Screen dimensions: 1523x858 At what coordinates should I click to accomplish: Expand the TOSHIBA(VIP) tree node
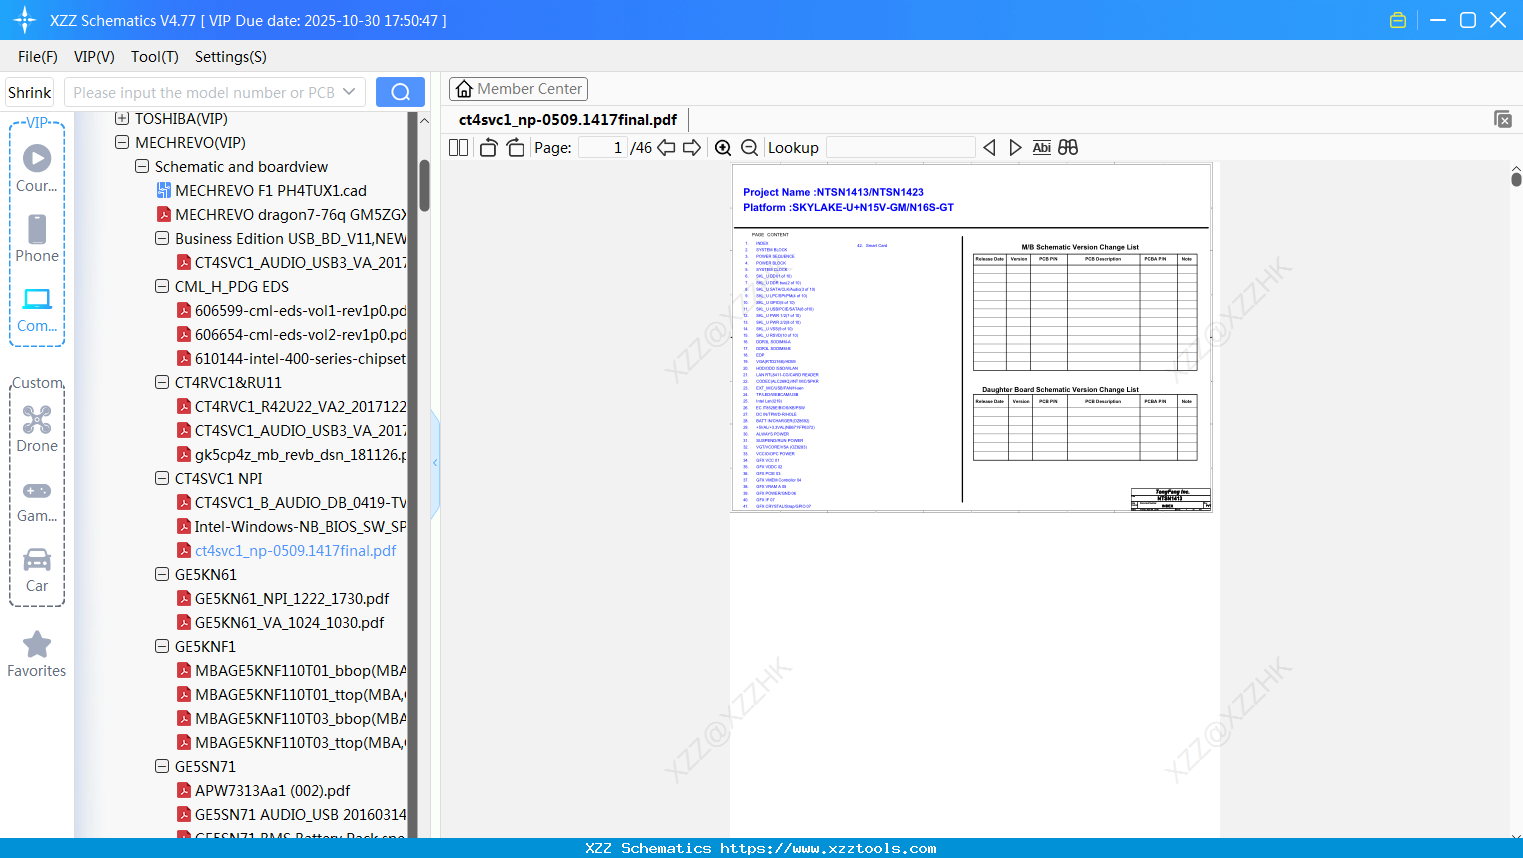[122, 118]
